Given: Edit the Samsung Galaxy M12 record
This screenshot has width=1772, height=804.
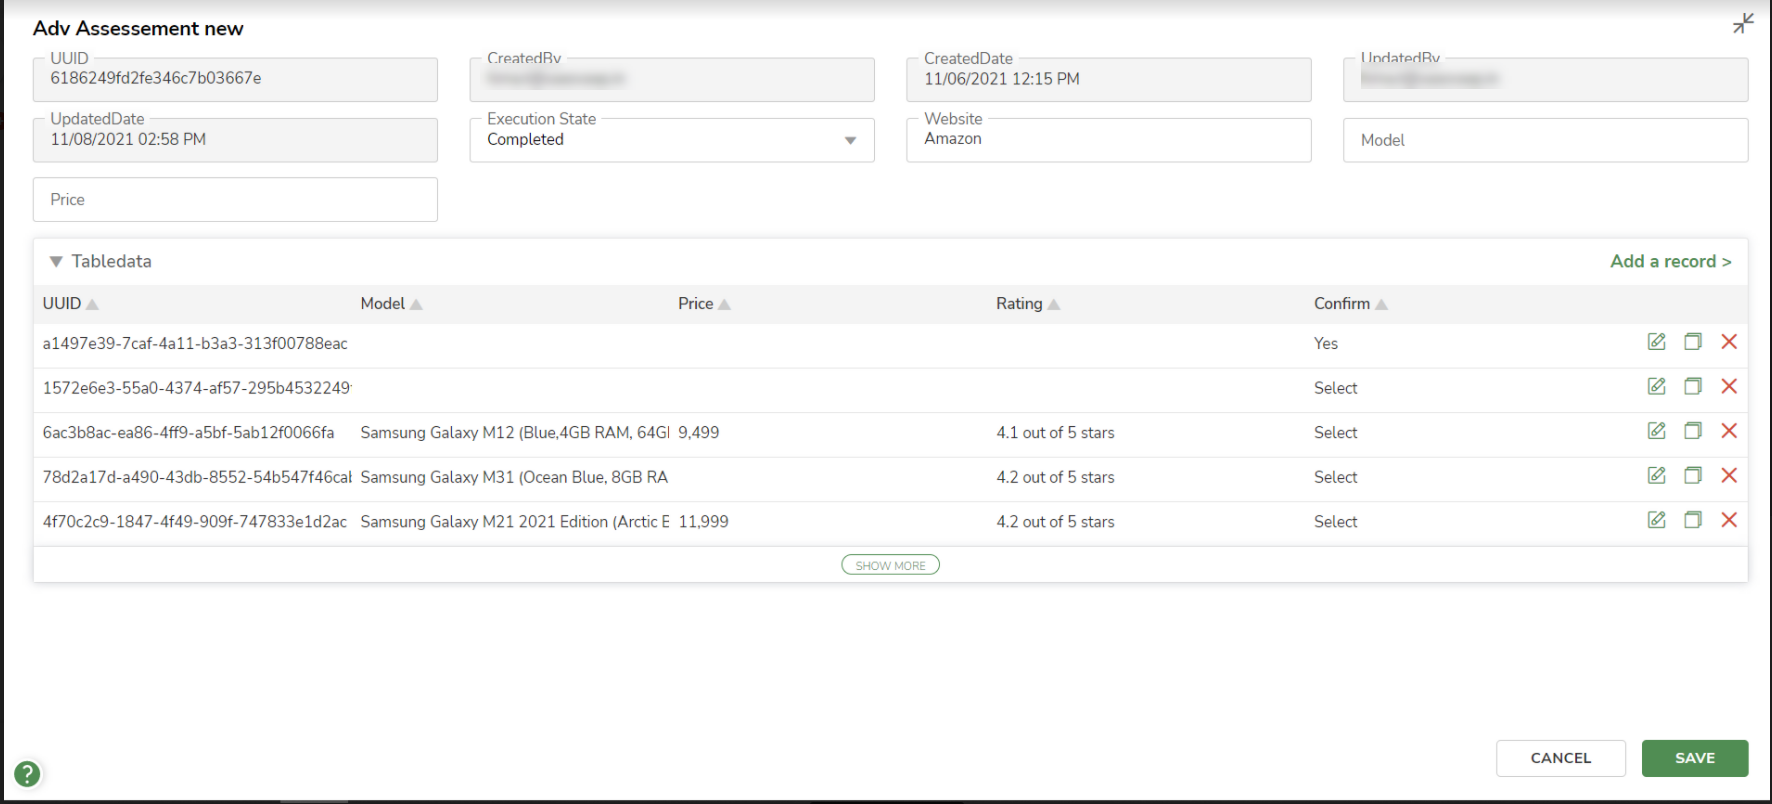Looking at the screenshot, I should pyautogui.click(x=1656, y=431).
